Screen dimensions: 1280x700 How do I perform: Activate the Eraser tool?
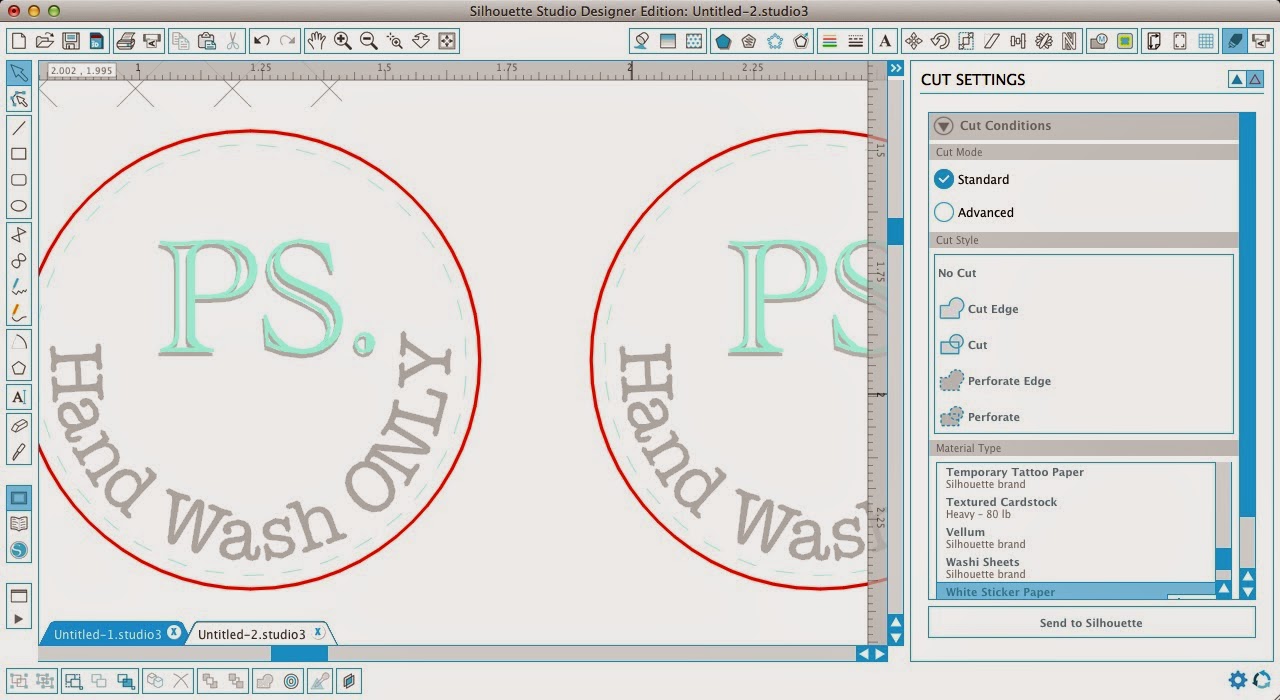18,425
